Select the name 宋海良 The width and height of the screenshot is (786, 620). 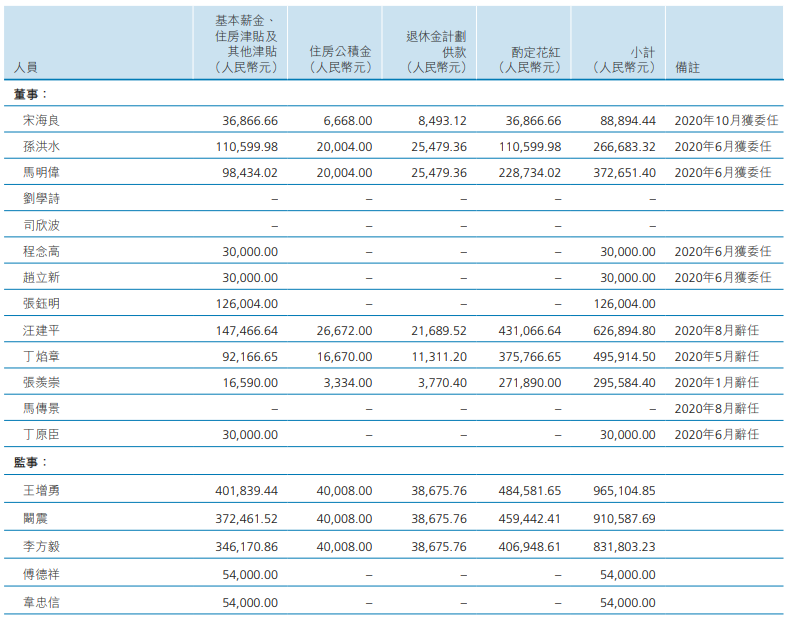41,120
